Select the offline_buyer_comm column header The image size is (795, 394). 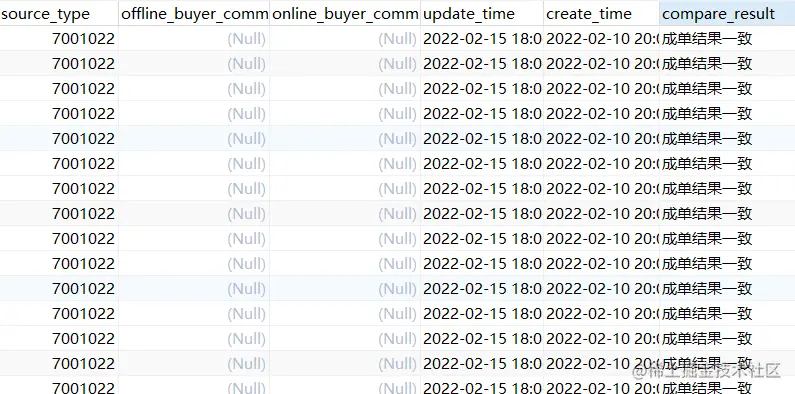(x=194, y=14)
